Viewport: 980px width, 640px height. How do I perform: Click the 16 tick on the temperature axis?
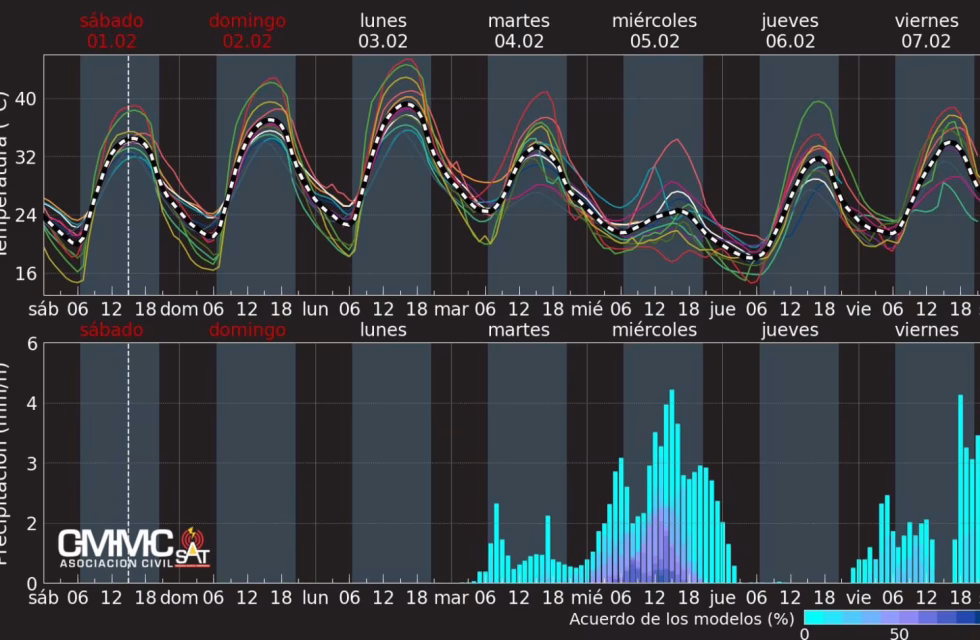click(25, 274)
